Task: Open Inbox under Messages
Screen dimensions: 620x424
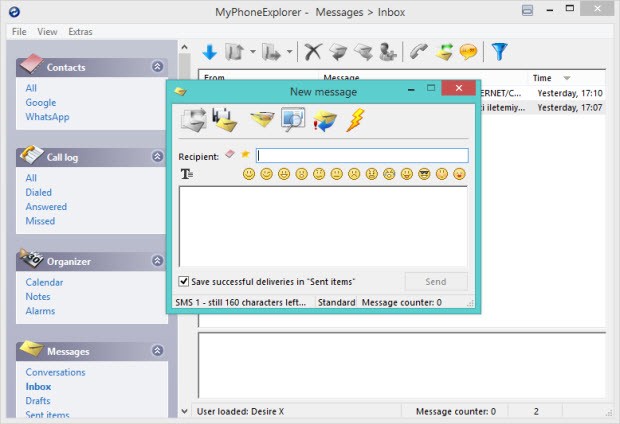Action: [x=38, y=386]
